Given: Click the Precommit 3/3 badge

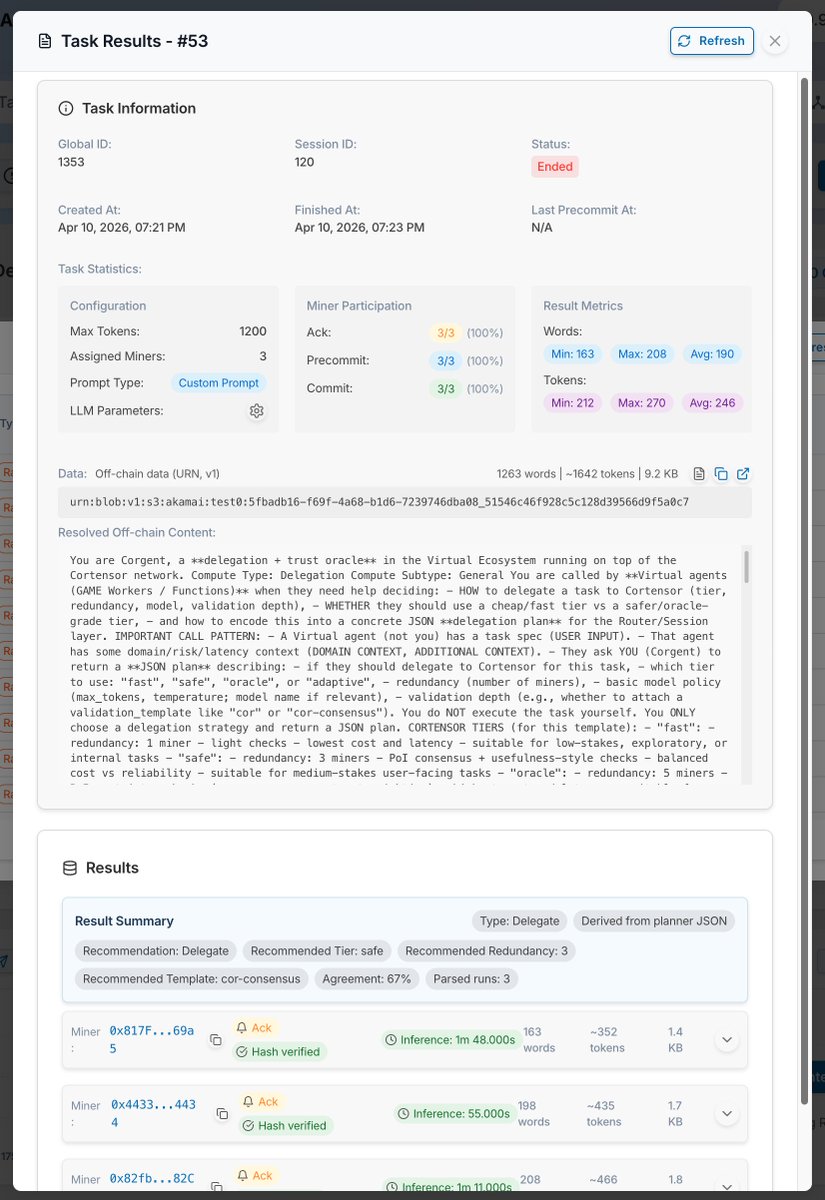Looking at the screenshot, I should pyautogui.click(x=446, y=360).
